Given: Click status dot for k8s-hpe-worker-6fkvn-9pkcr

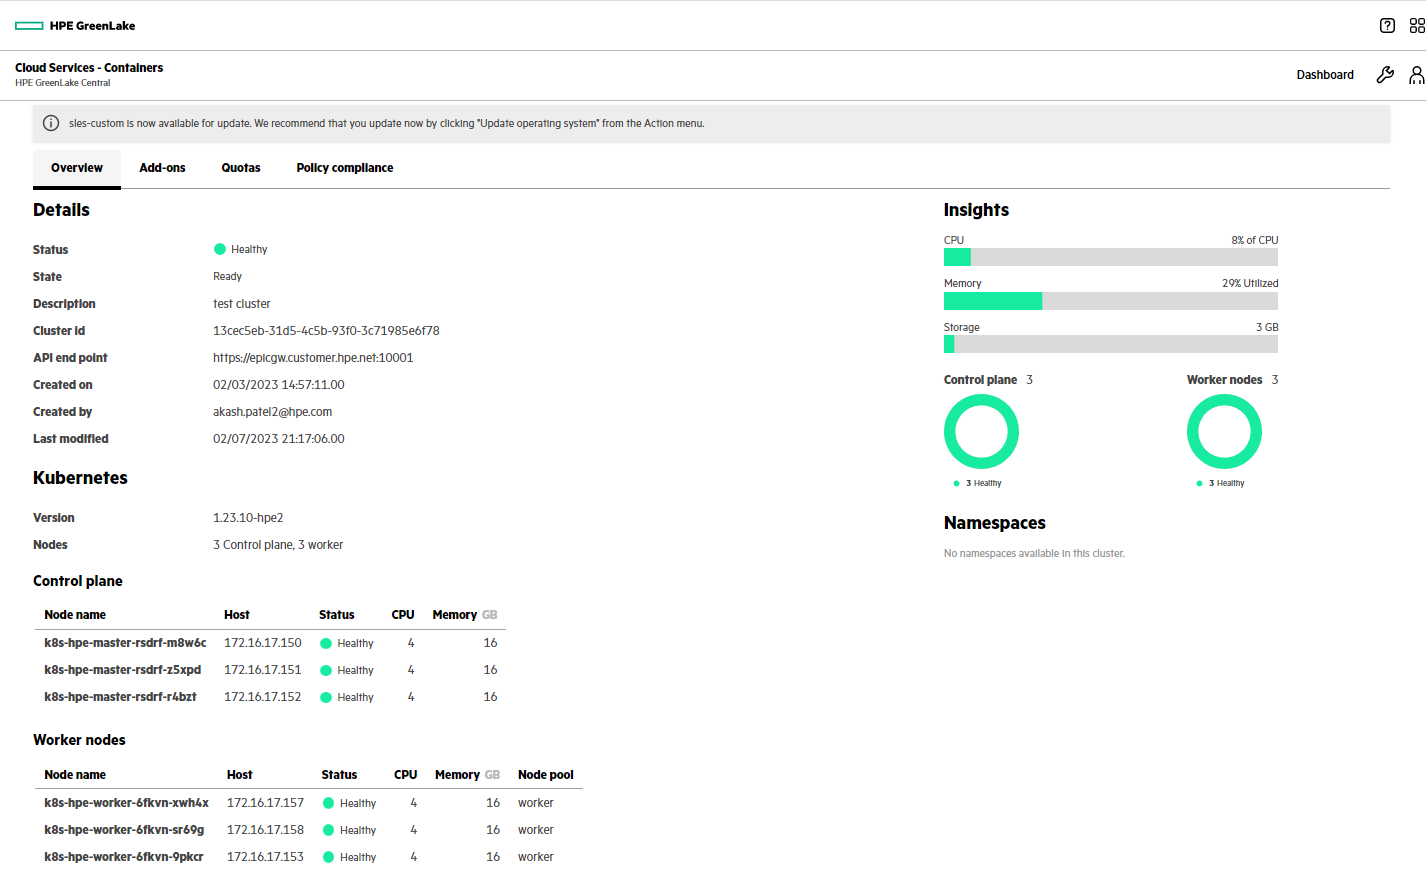Looking at the screenshot, I should click(x=328, y=857).
